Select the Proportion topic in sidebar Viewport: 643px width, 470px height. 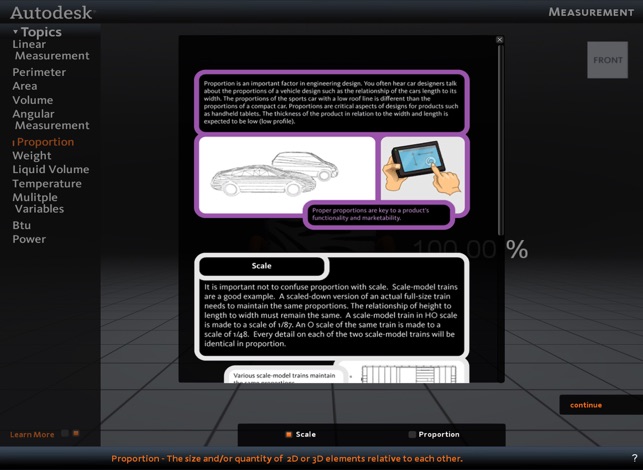45,142
